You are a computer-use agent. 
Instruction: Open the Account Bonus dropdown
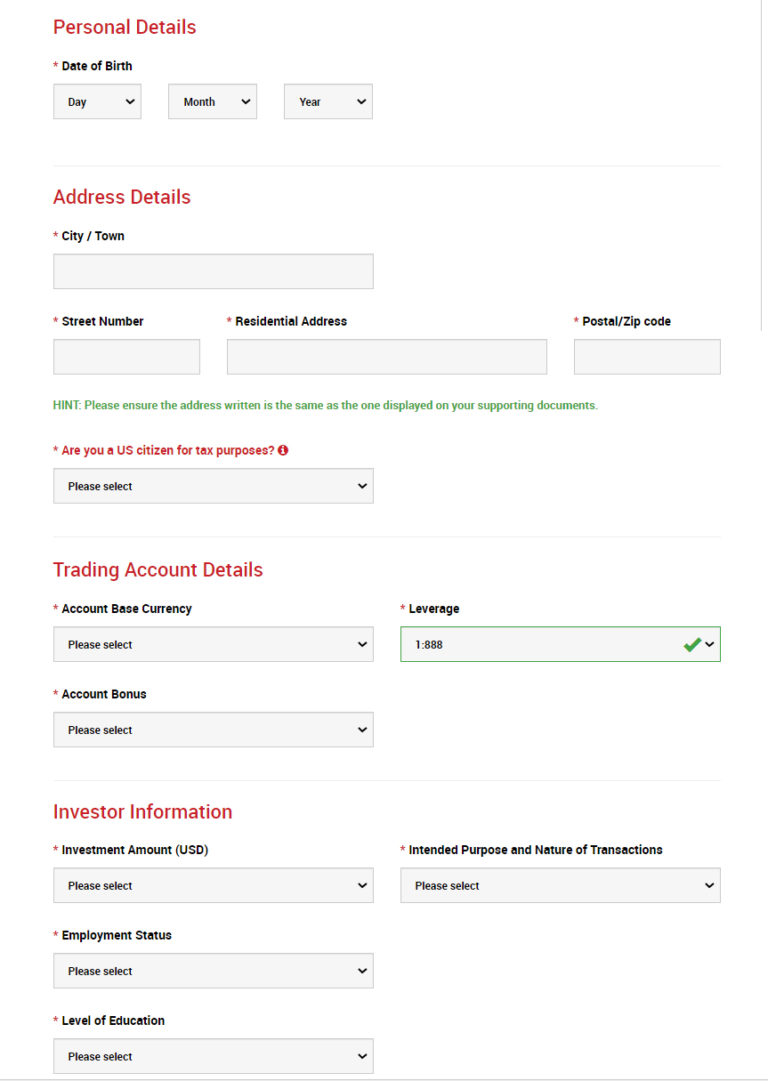[x=213, y=730]
